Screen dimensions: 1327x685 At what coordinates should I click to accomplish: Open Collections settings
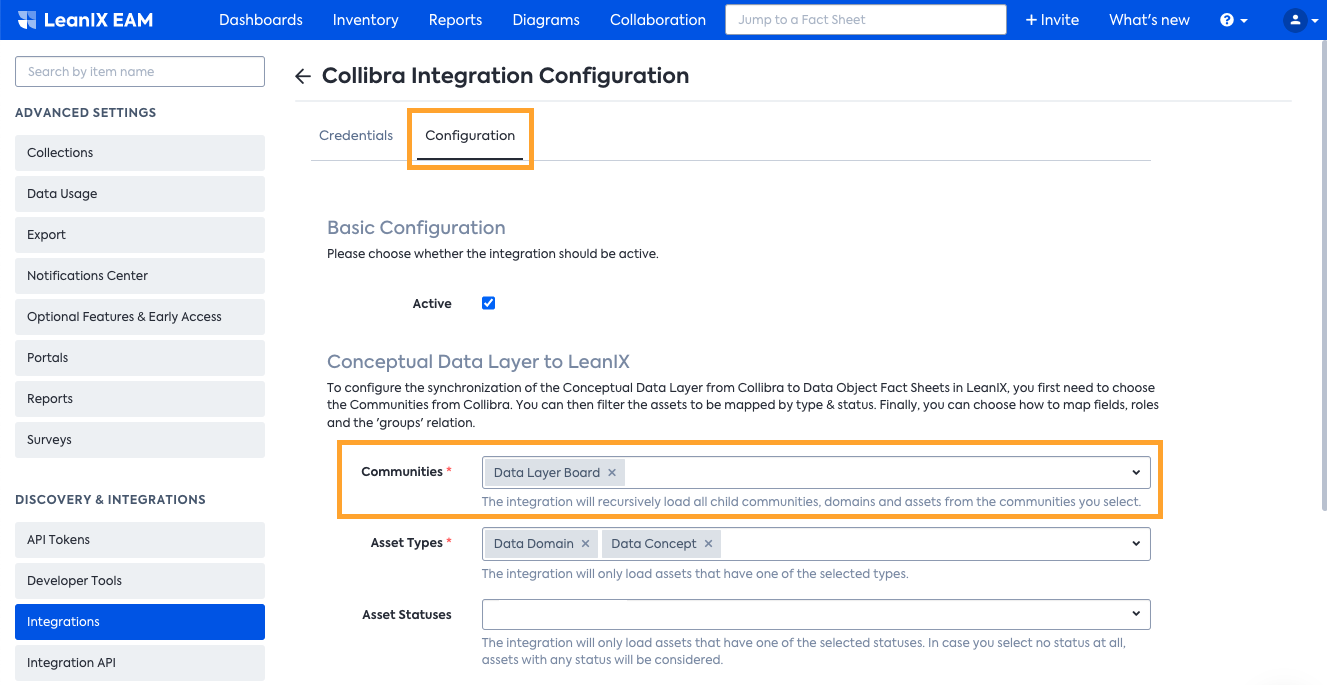point(140,153)
